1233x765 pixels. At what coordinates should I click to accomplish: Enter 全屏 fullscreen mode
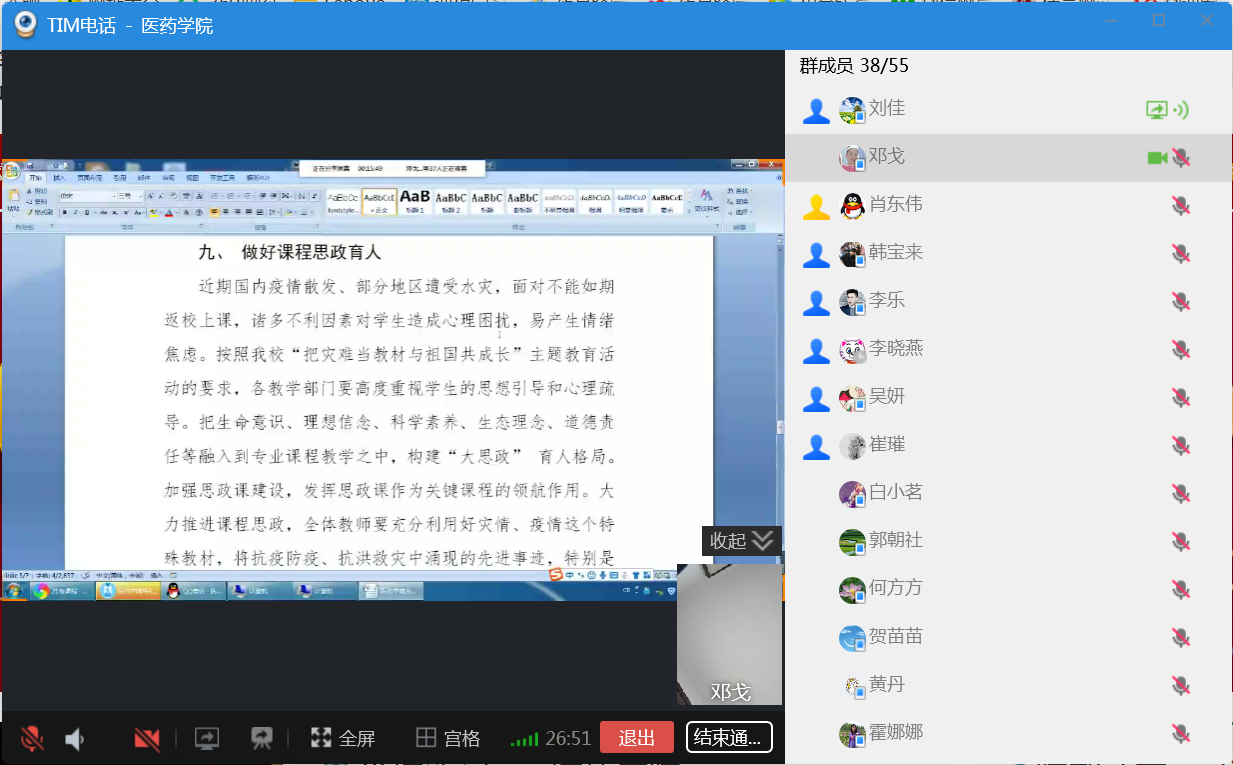point(342,739)
